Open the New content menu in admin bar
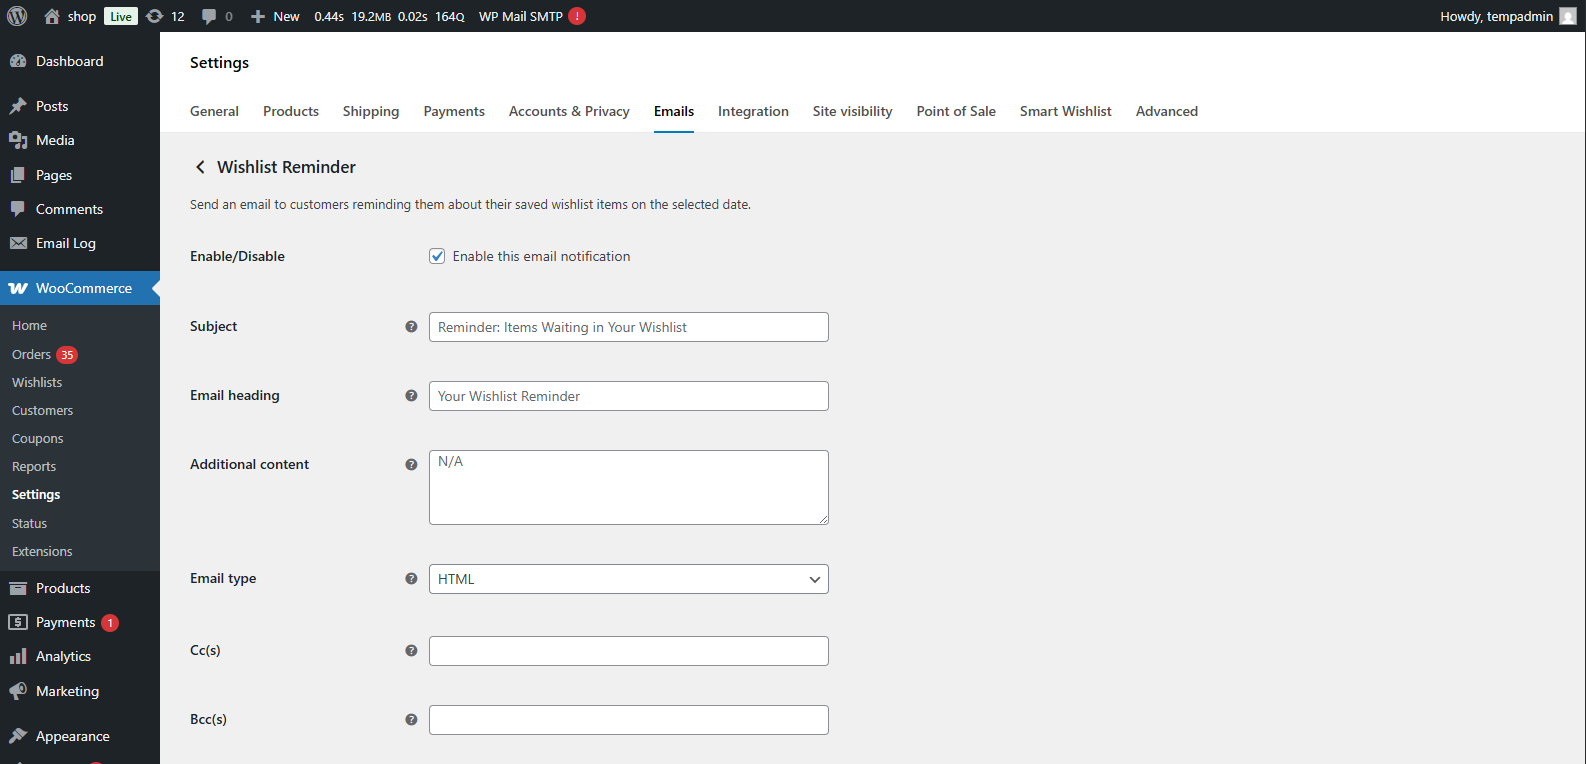The width and height of the screenshot is (1586, 764). (x=275, y=16)
